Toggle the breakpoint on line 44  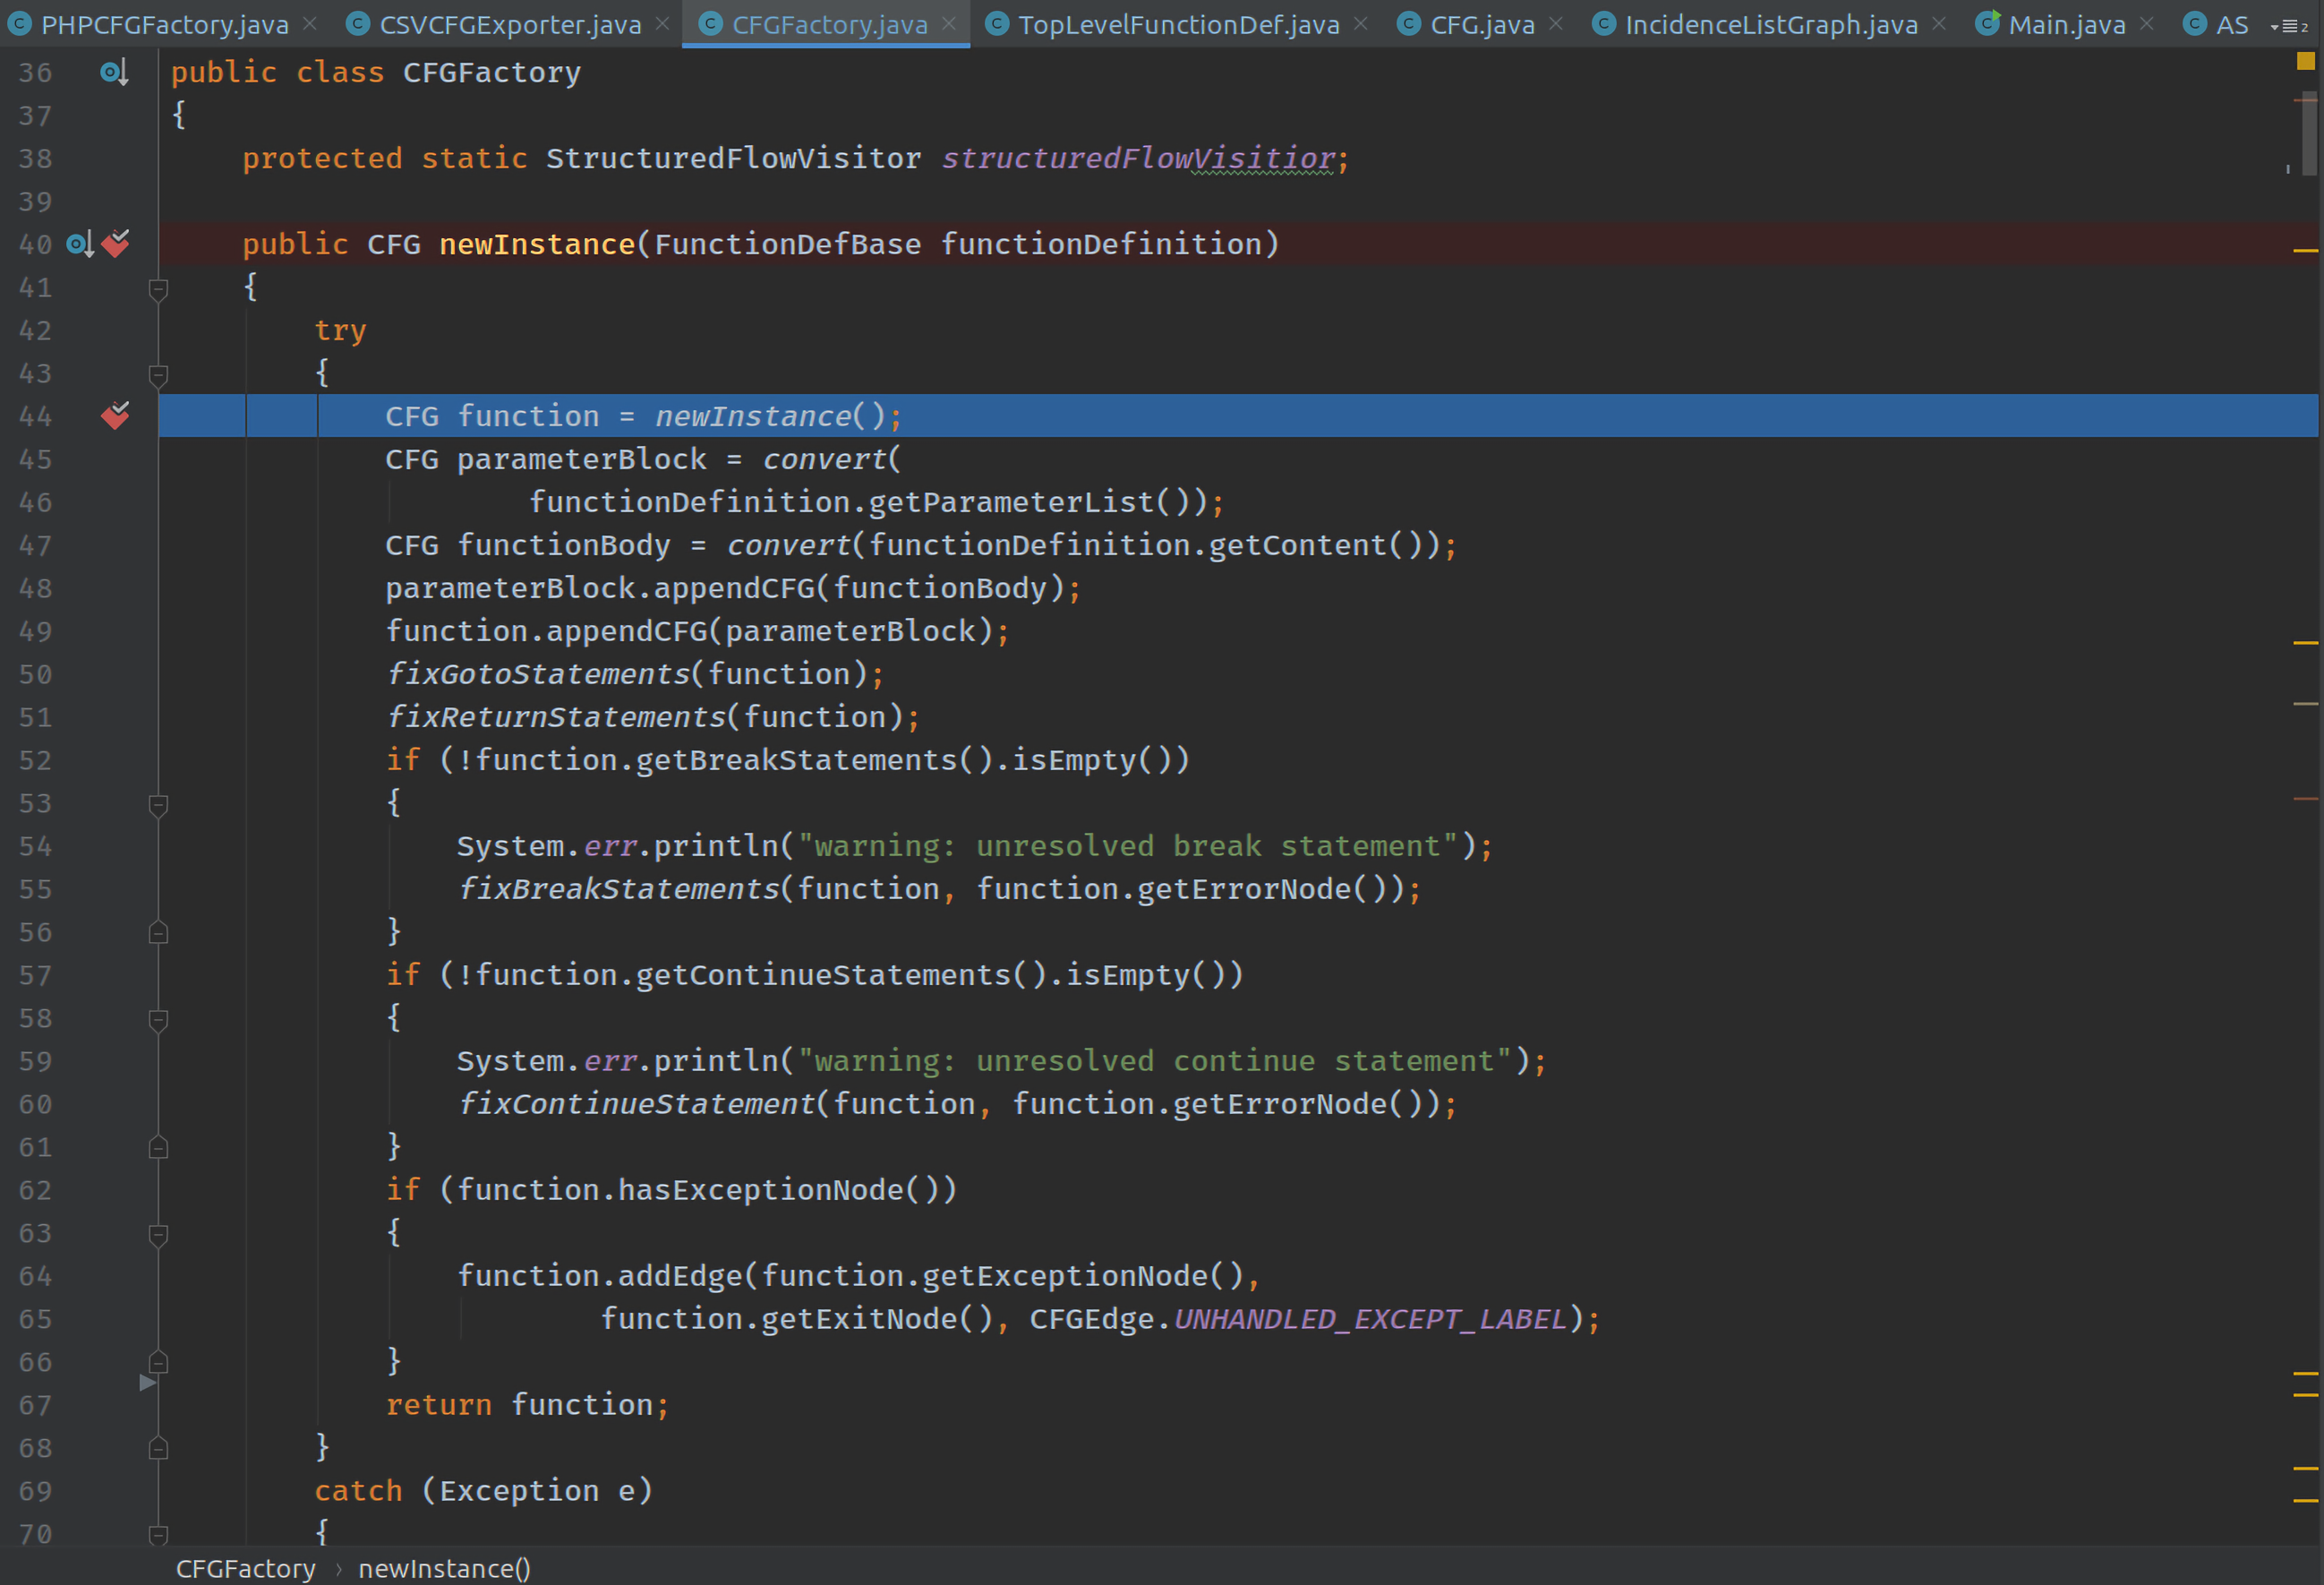click(116, 415)
